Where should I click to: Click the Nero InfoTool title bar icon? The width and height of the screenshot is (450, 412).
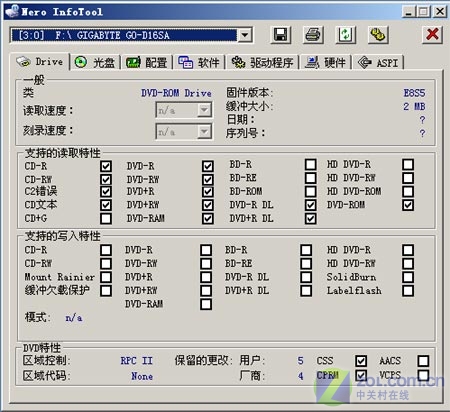[x=12, y=11]
